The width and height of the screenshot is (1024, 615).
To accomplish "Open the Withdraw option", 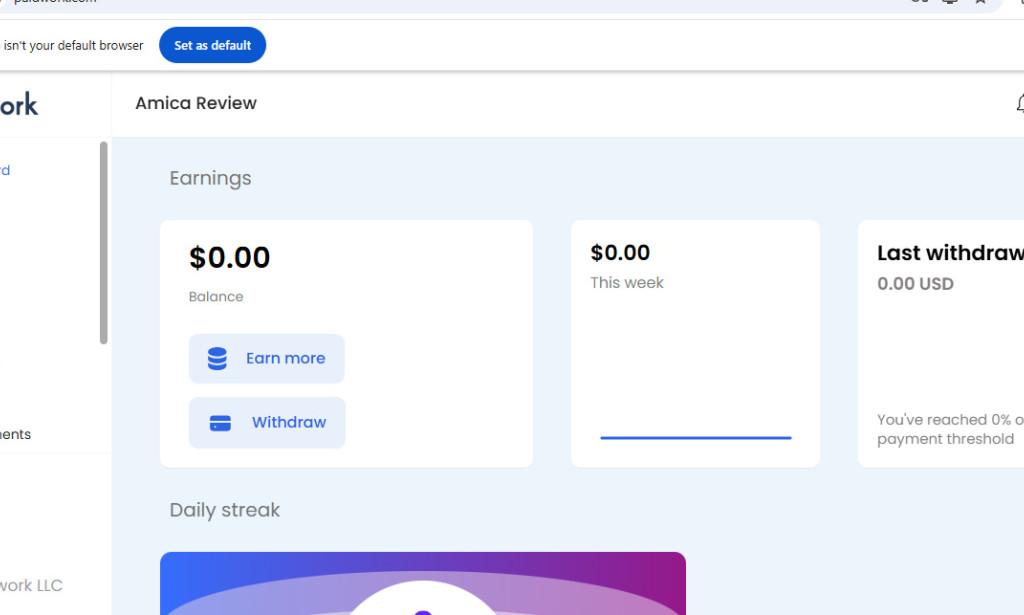I will [267, 422].
